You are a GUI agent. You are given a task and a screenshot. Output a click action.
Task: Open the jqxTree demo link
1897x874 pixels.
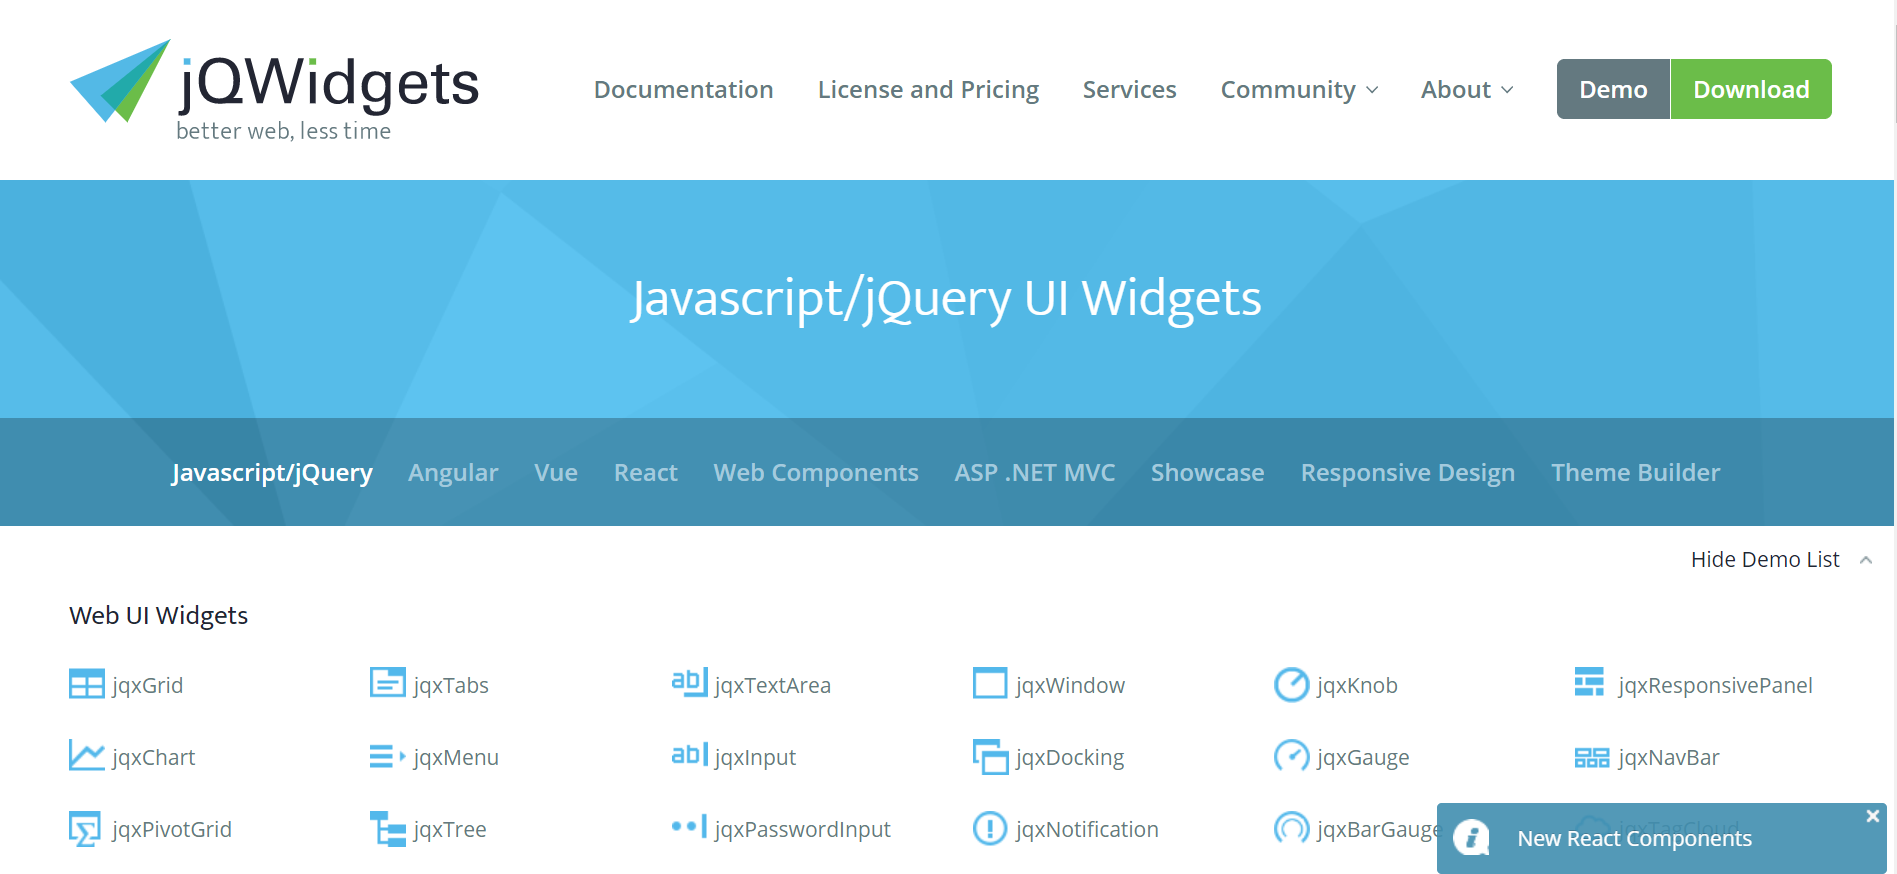[450, 829]
